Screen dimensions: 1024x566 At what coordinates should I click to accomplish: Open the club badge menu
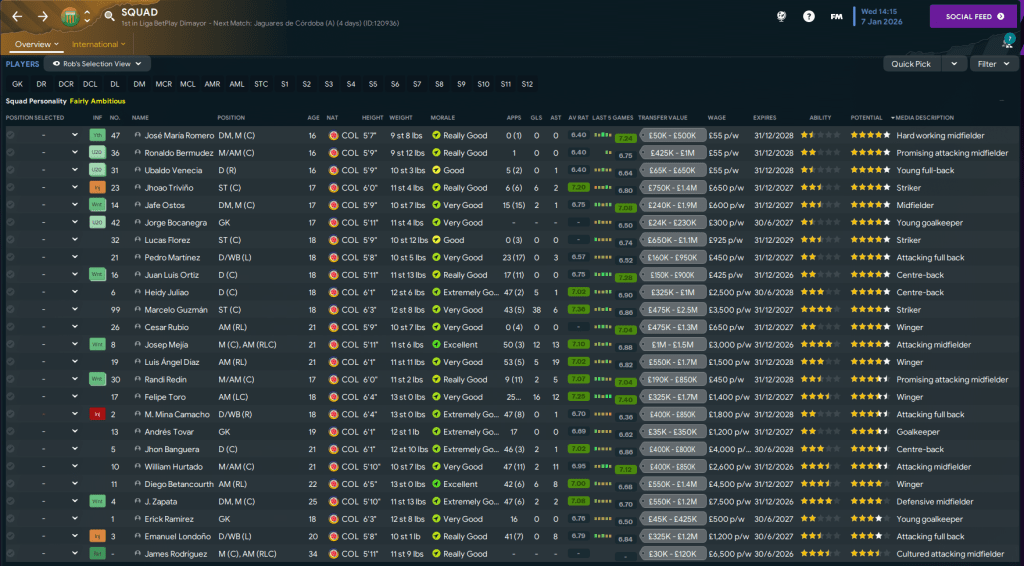[x=71, y=17]
